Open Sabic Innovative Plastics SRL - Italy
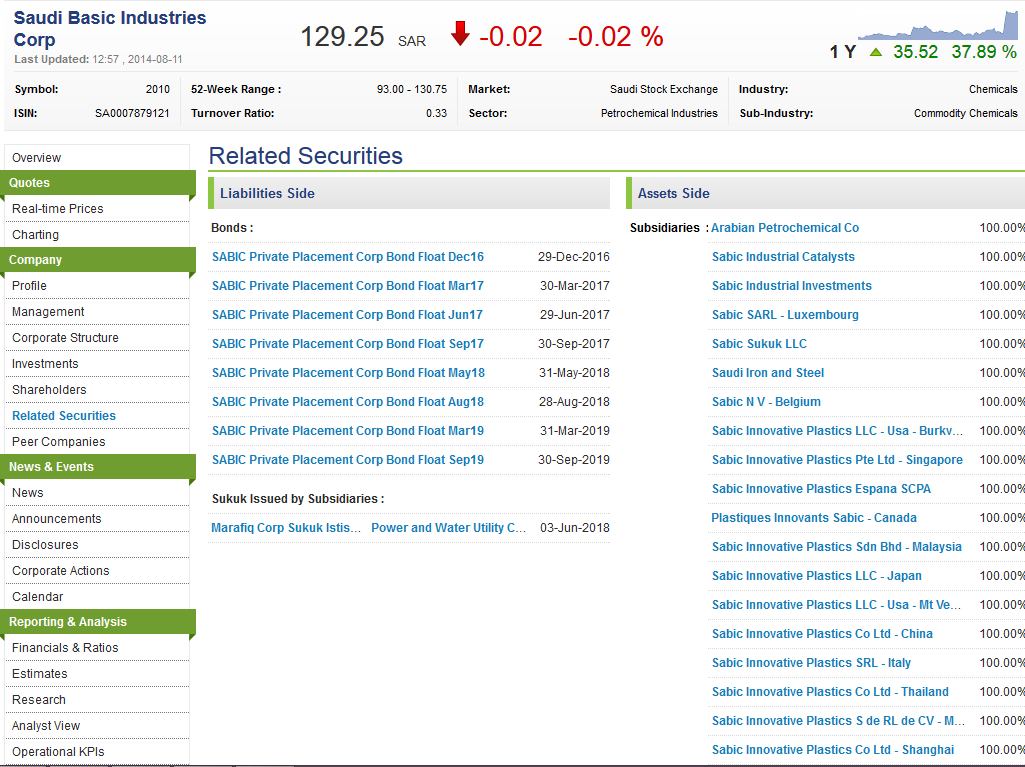Viewport: 1025px width, 767px height. click(811, 662)
